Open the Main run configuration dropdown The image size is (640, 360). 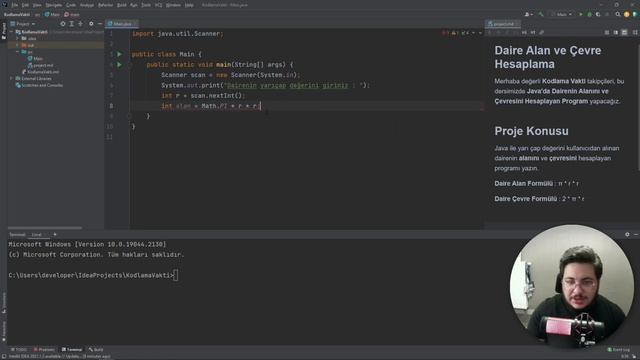562,14
